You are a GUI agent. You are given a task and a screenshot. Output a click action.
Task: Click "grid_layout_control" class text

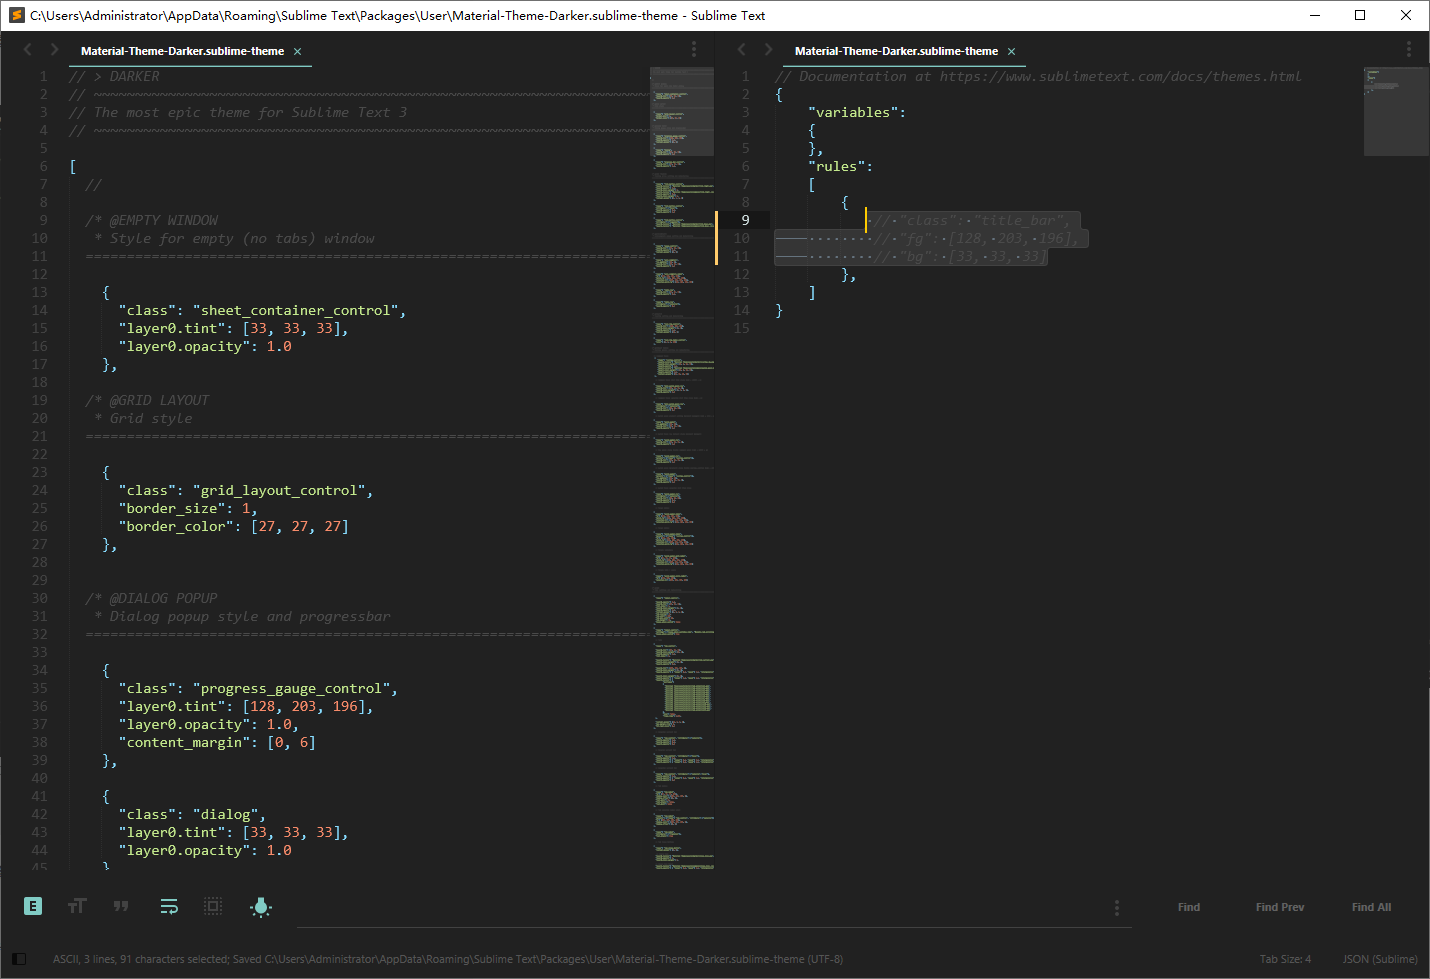tap(280, 490)
